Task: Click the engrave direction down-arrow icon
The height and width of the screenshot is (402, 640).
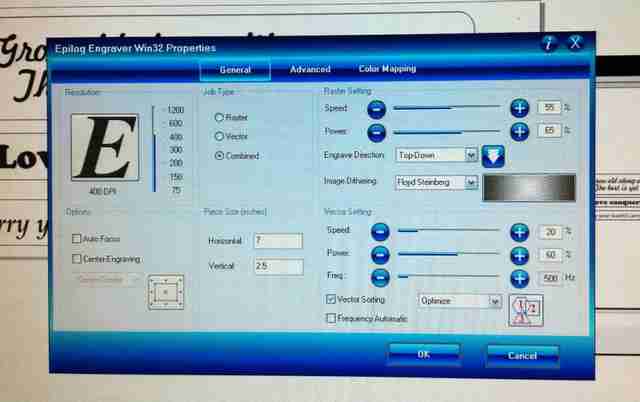Action: [493, 156]
